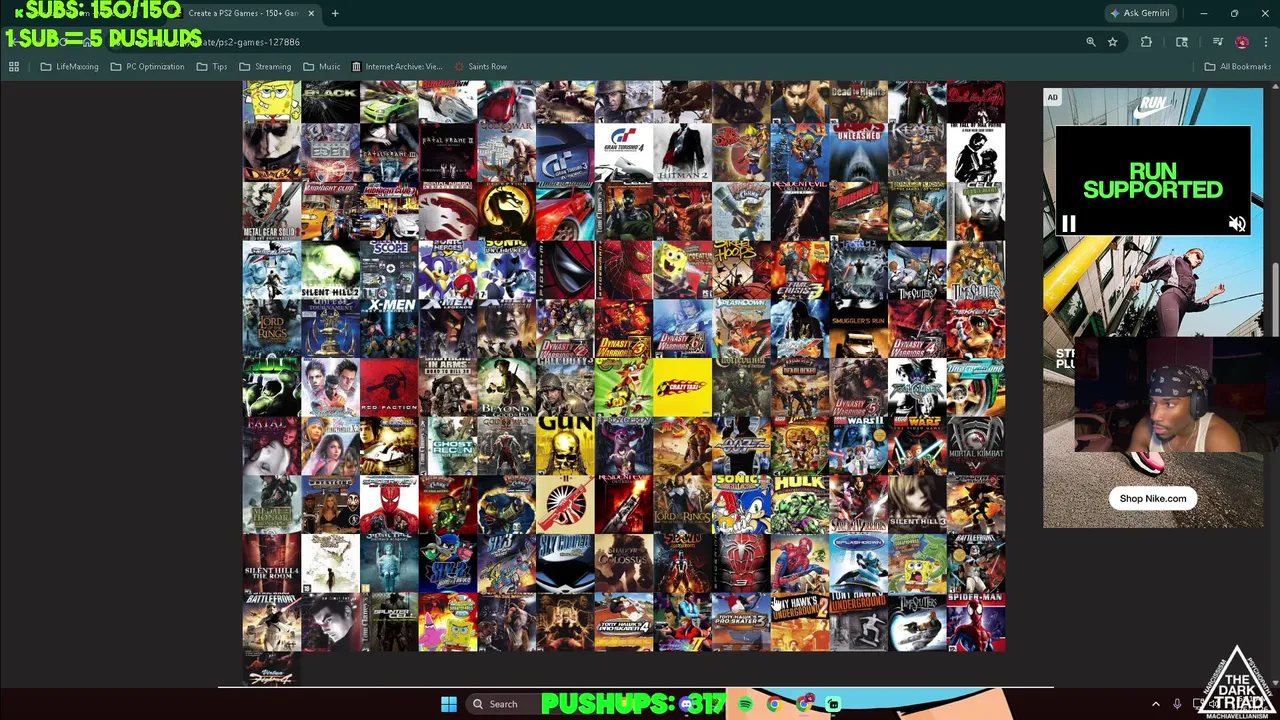
Task: Choose the Dynasty Warriors 3 cover
Action: click(624, 329)
